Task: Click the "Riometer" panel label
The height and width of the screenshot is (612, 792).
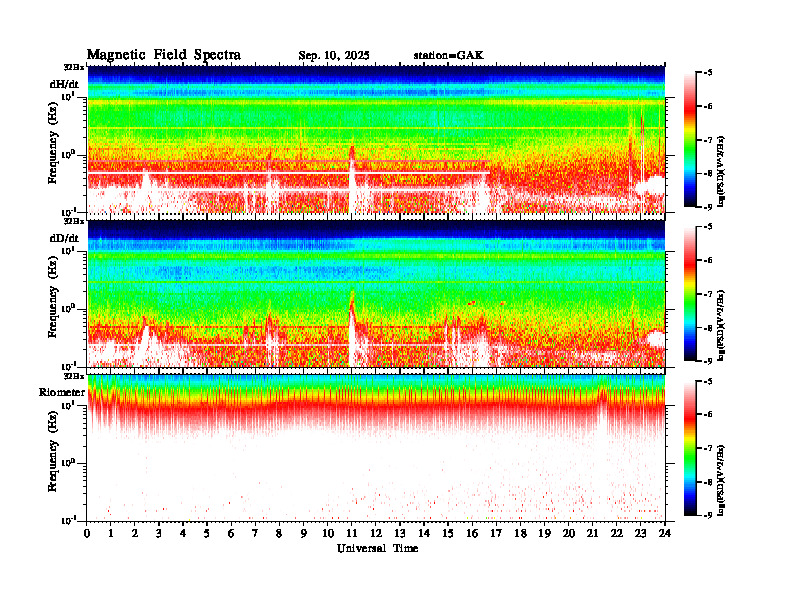Action: [x=62, y=392]
